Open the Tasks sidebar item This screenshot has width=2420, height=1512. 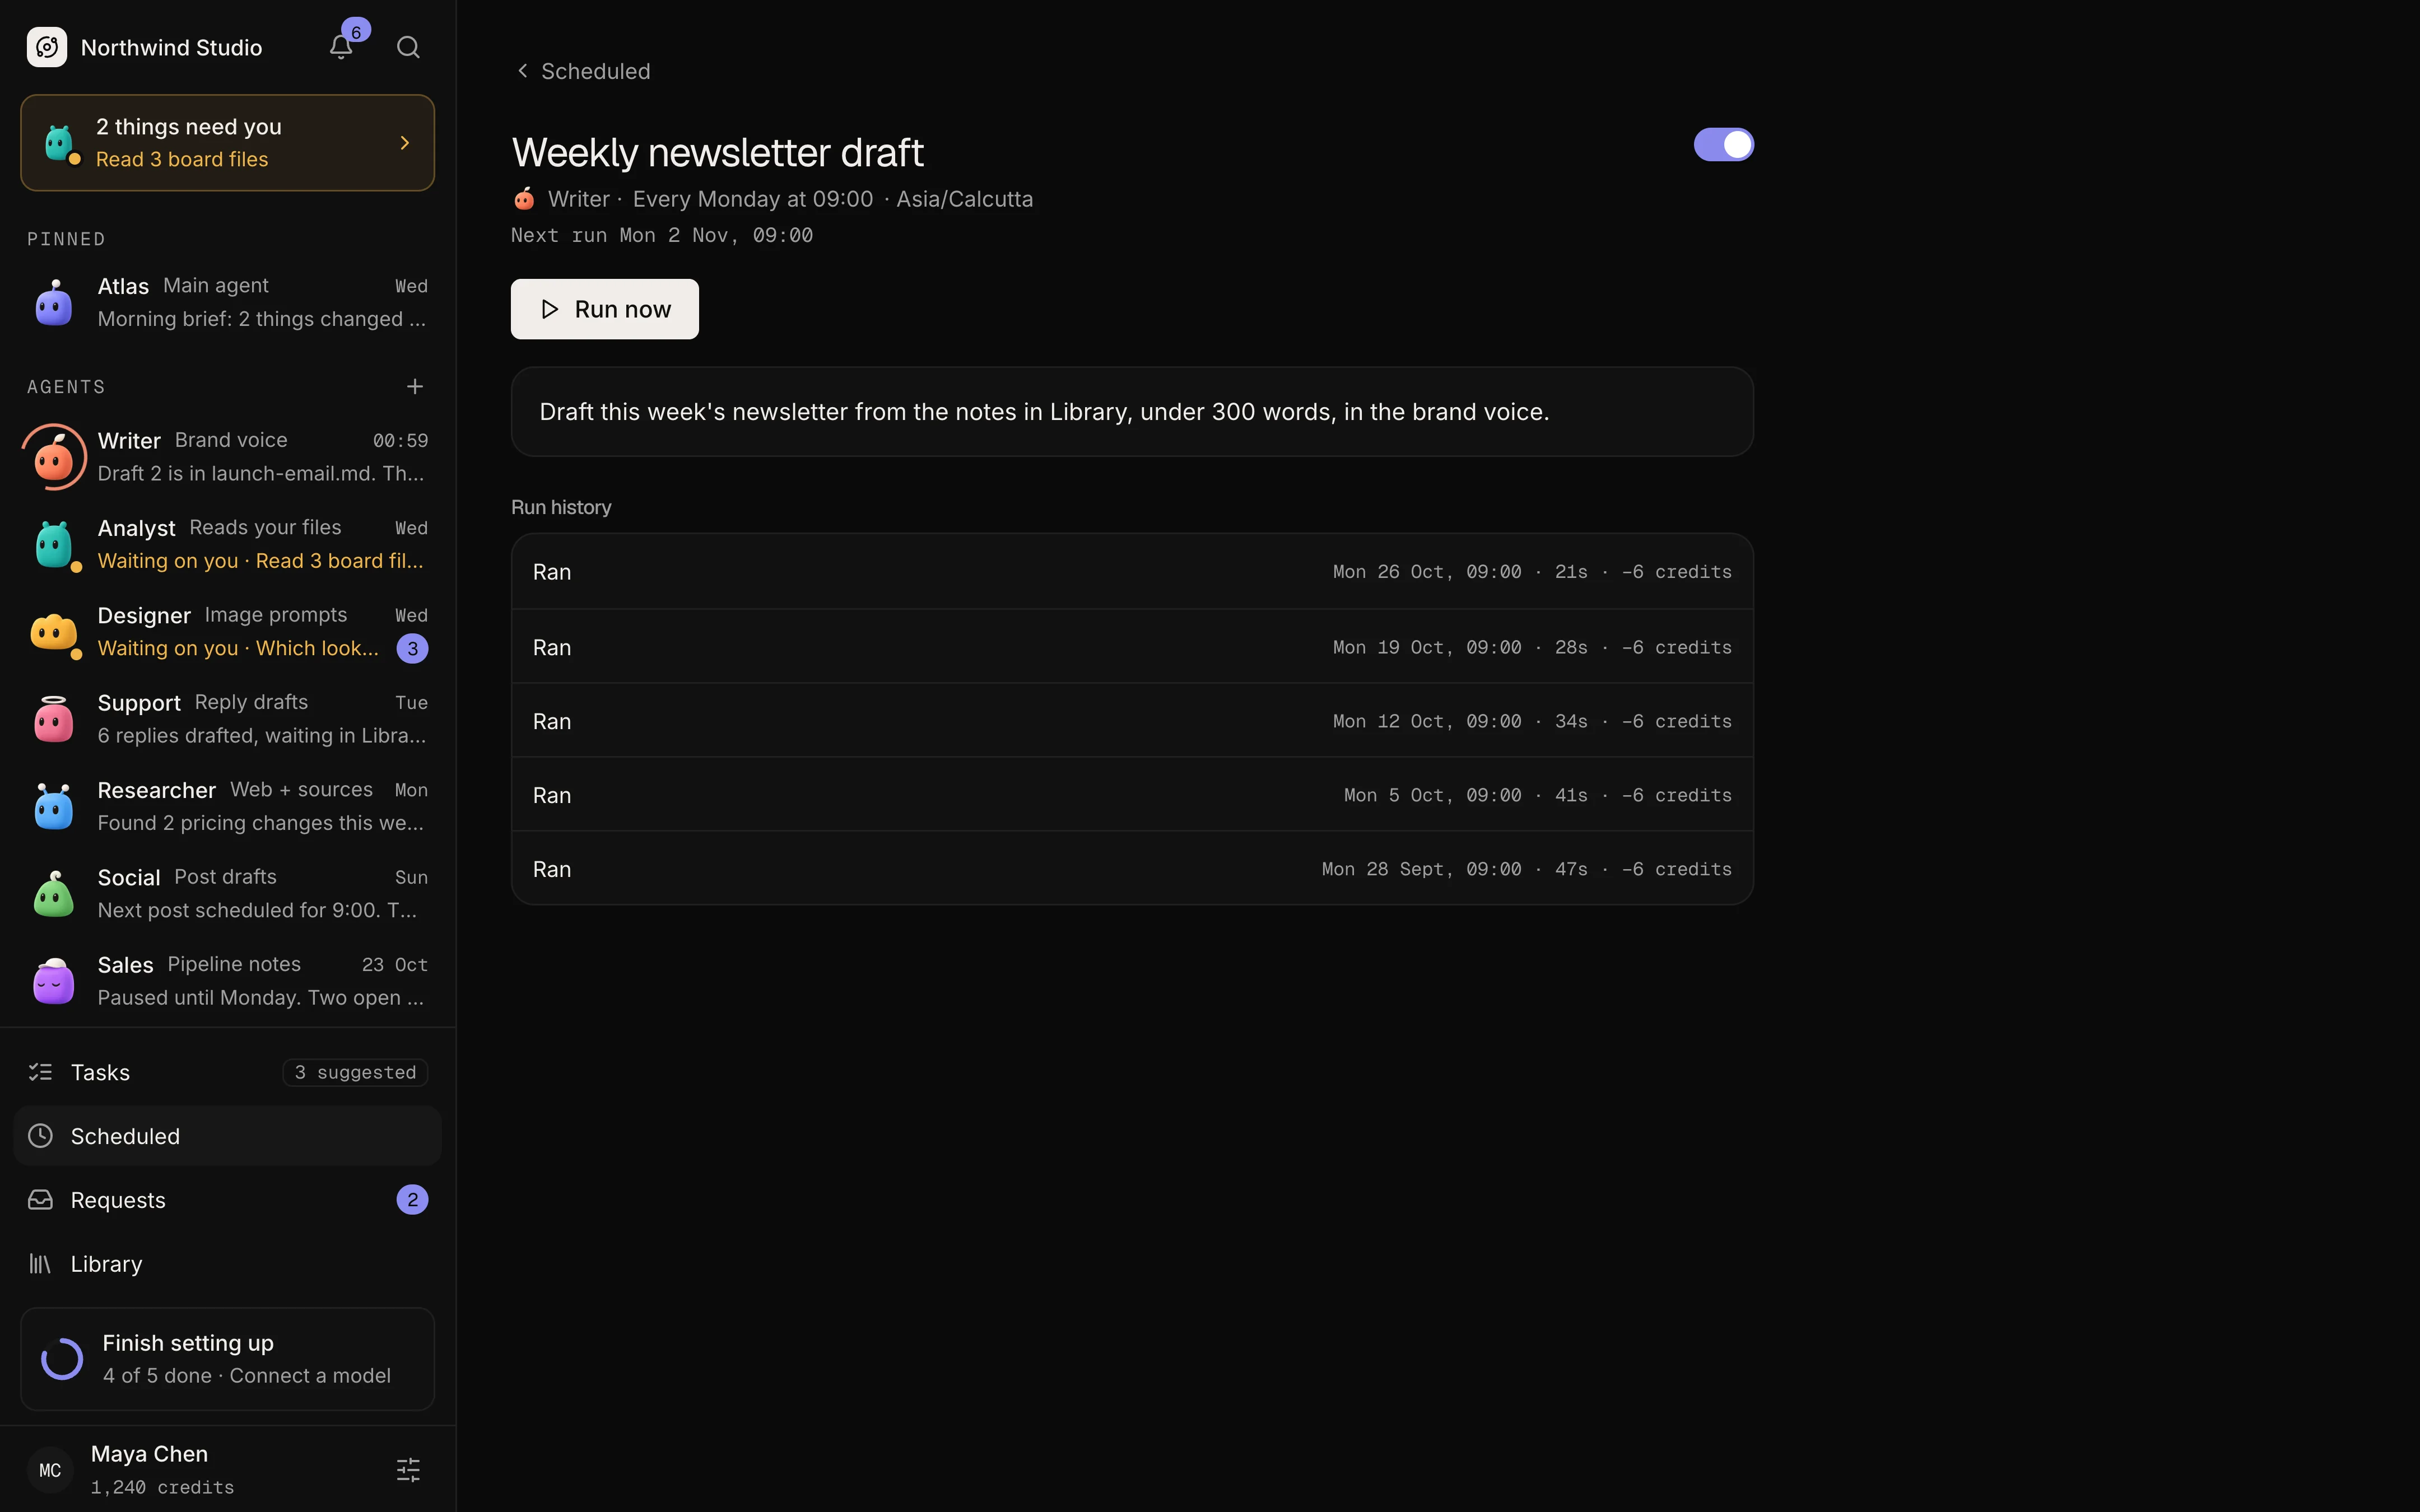pos(227,1072)
